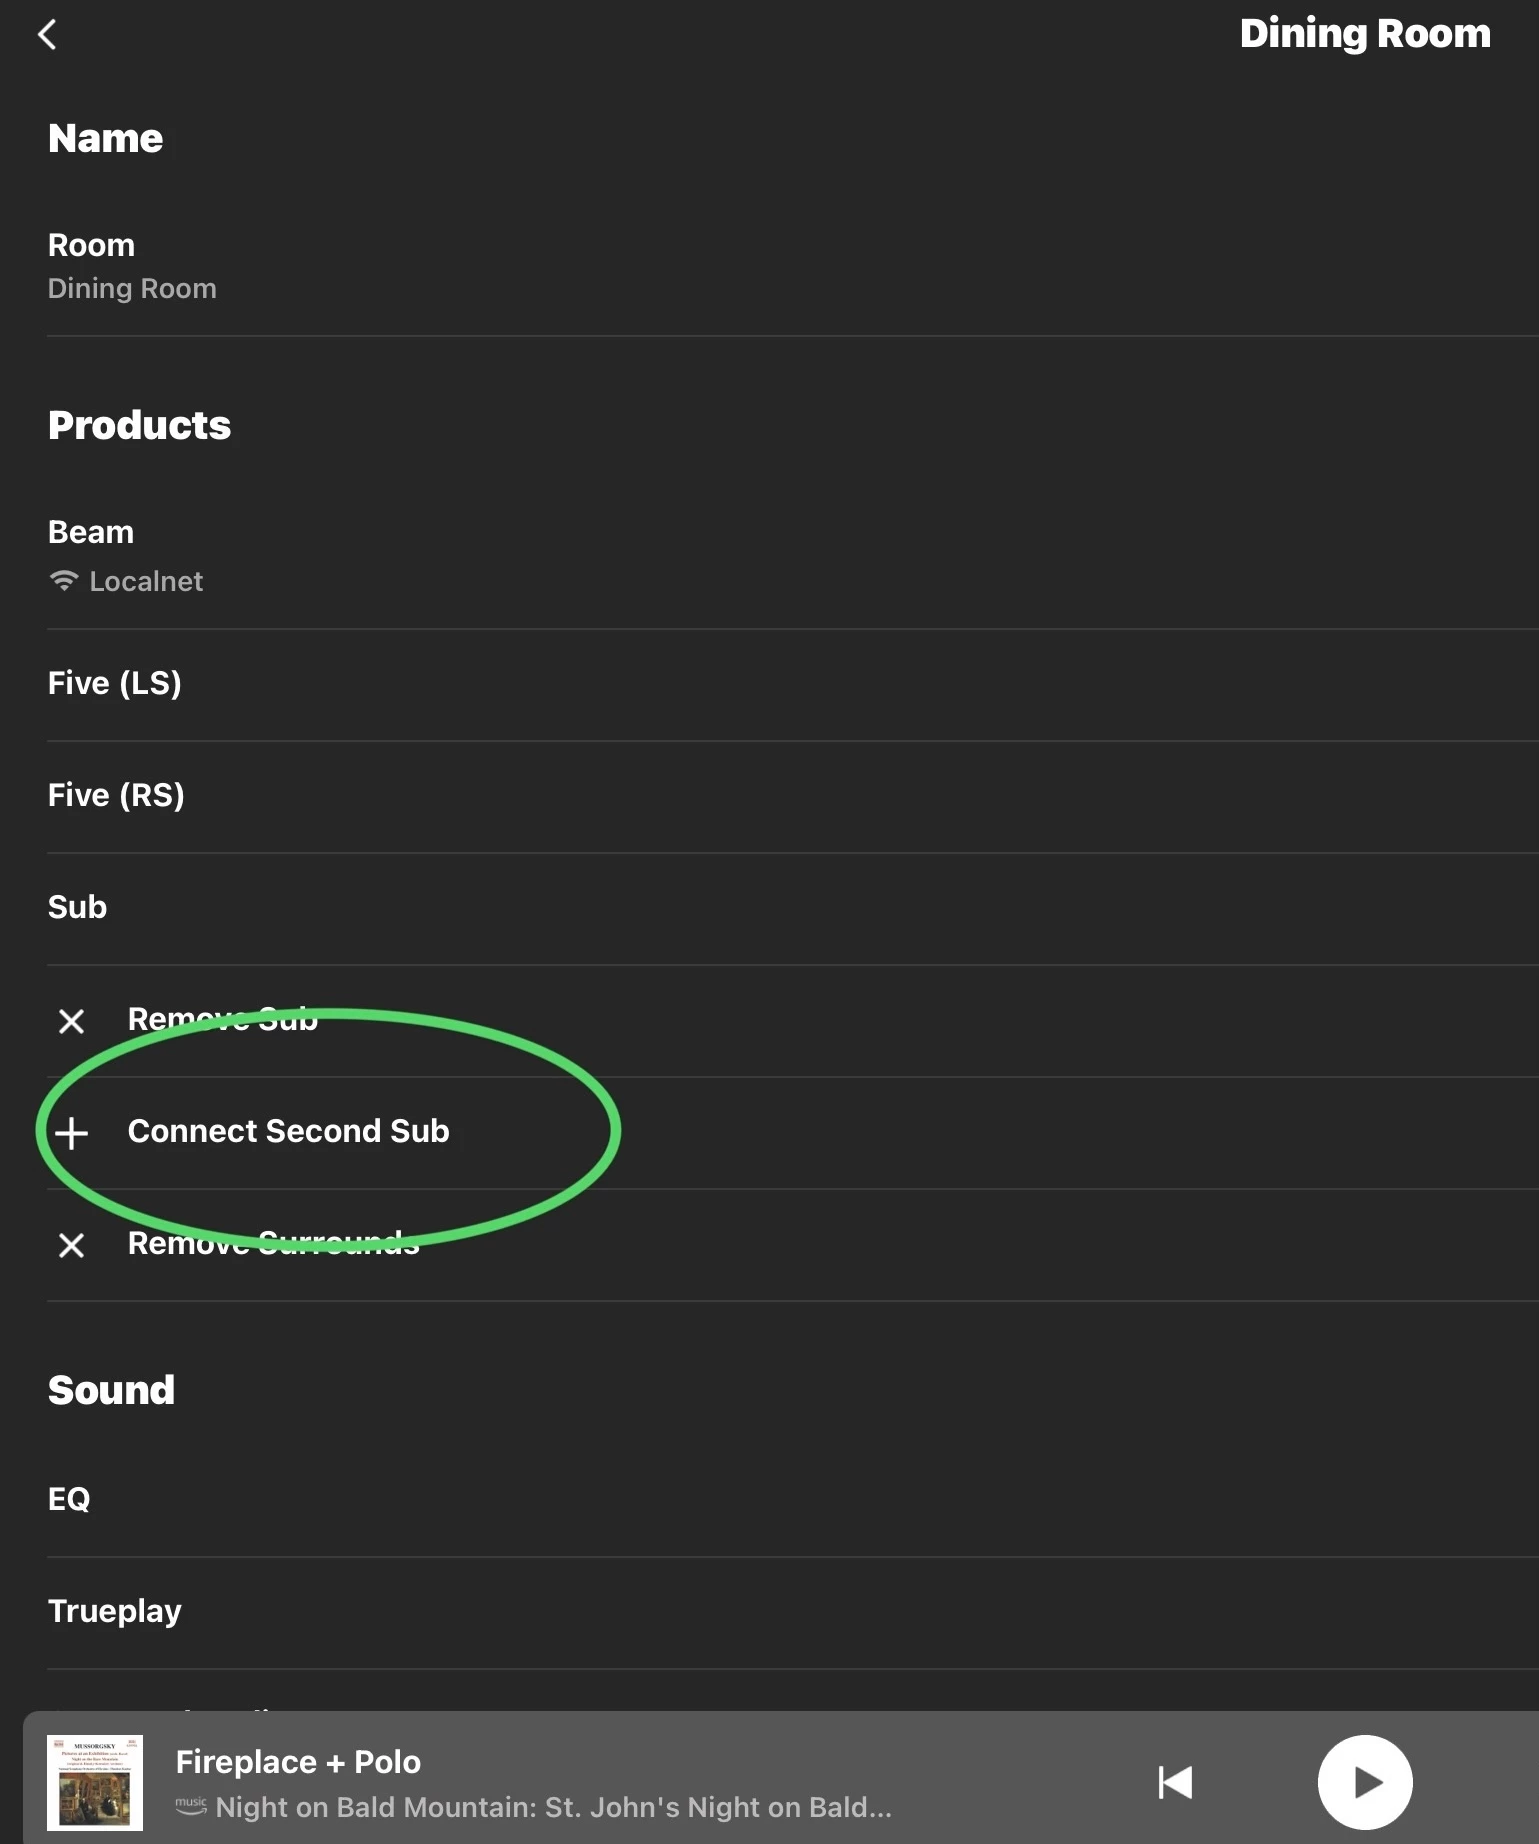
Task: Open the EQ sound settings
Action: [x=69, y=1499]
